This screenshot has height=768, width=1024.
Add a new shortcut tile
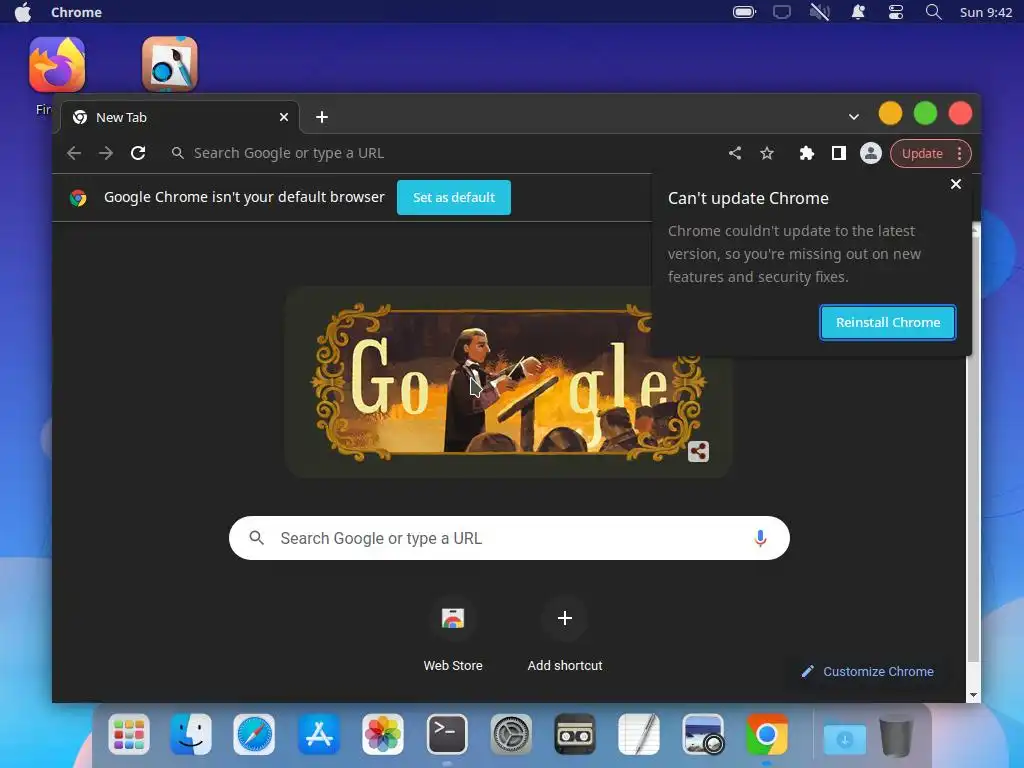click(x=565, y=633)
